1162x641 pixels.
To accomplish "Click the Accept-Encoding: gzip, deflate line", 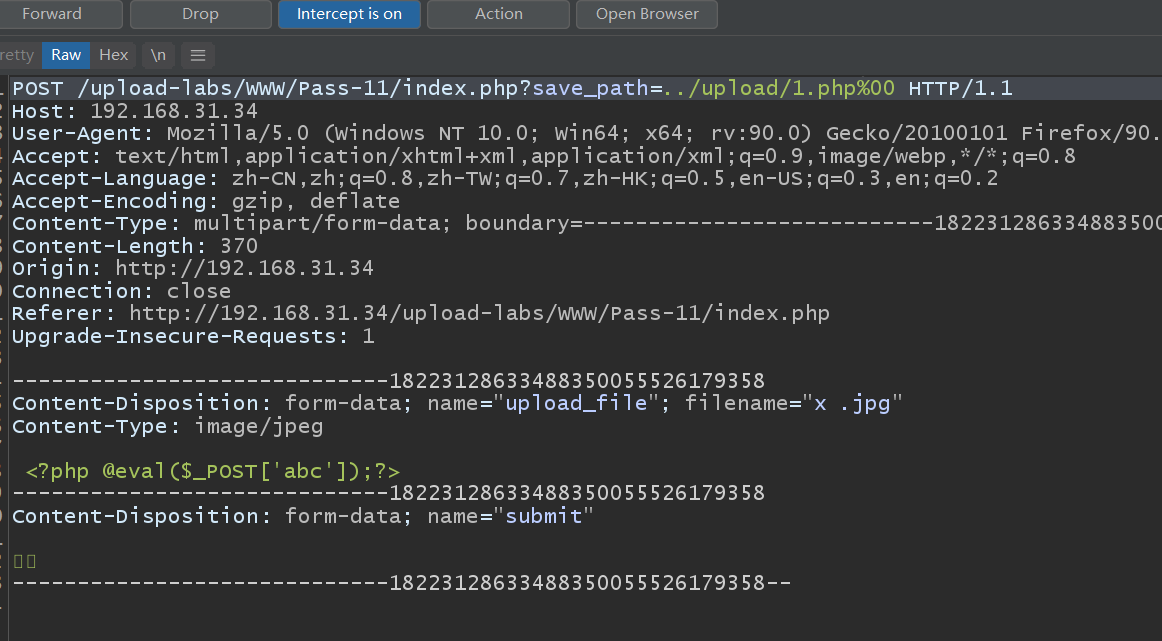I will (x=205, y=201).
